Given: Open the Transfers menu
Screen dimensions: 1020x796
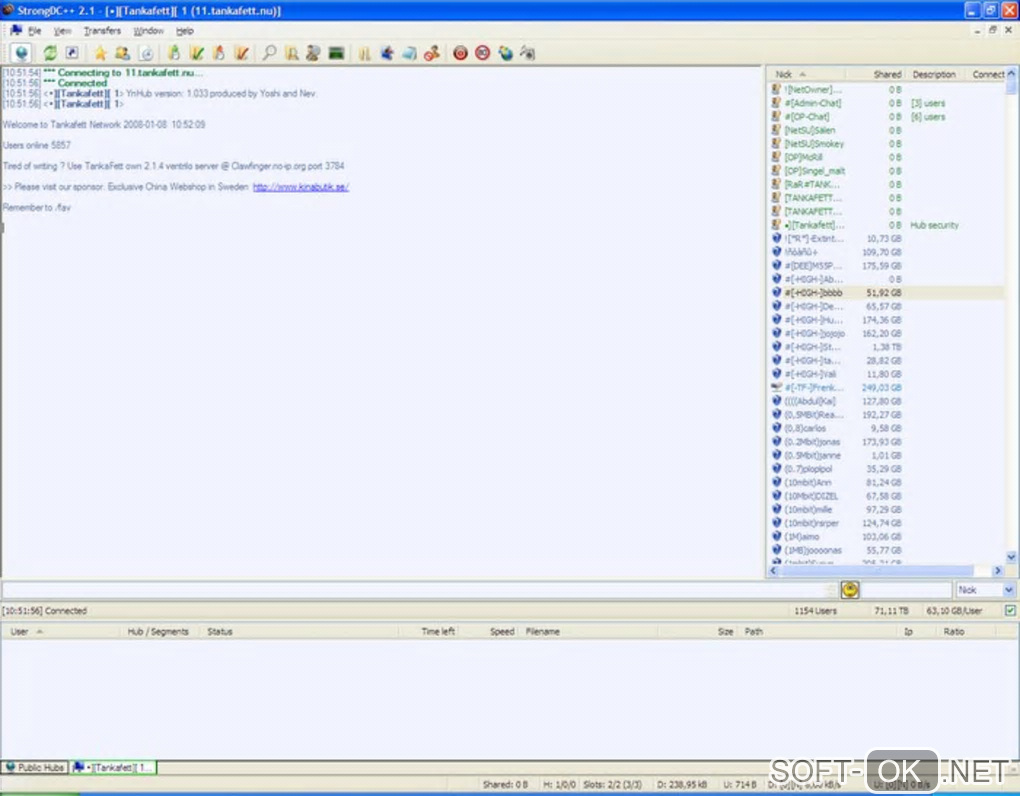Looking at the screenshot, I should 102,31.
